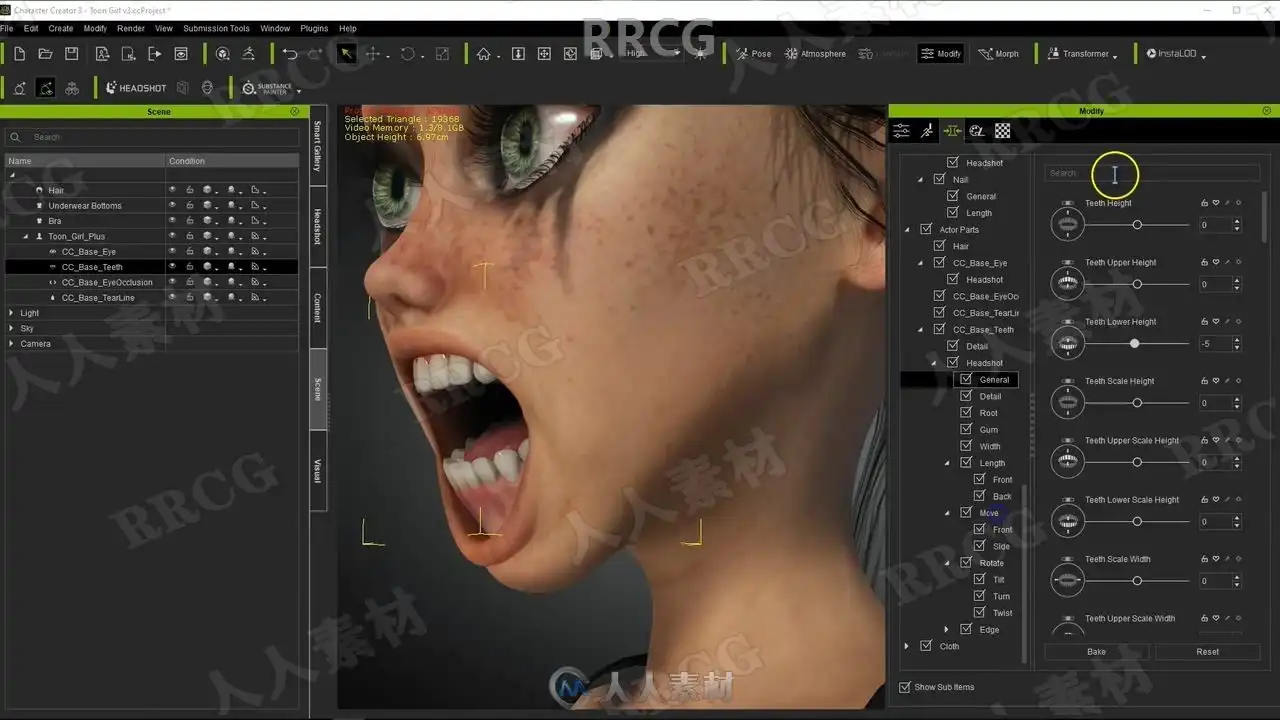Click the Undo arrow icon
This screenshot has height=720, width=1280.
tap(289, 54)
